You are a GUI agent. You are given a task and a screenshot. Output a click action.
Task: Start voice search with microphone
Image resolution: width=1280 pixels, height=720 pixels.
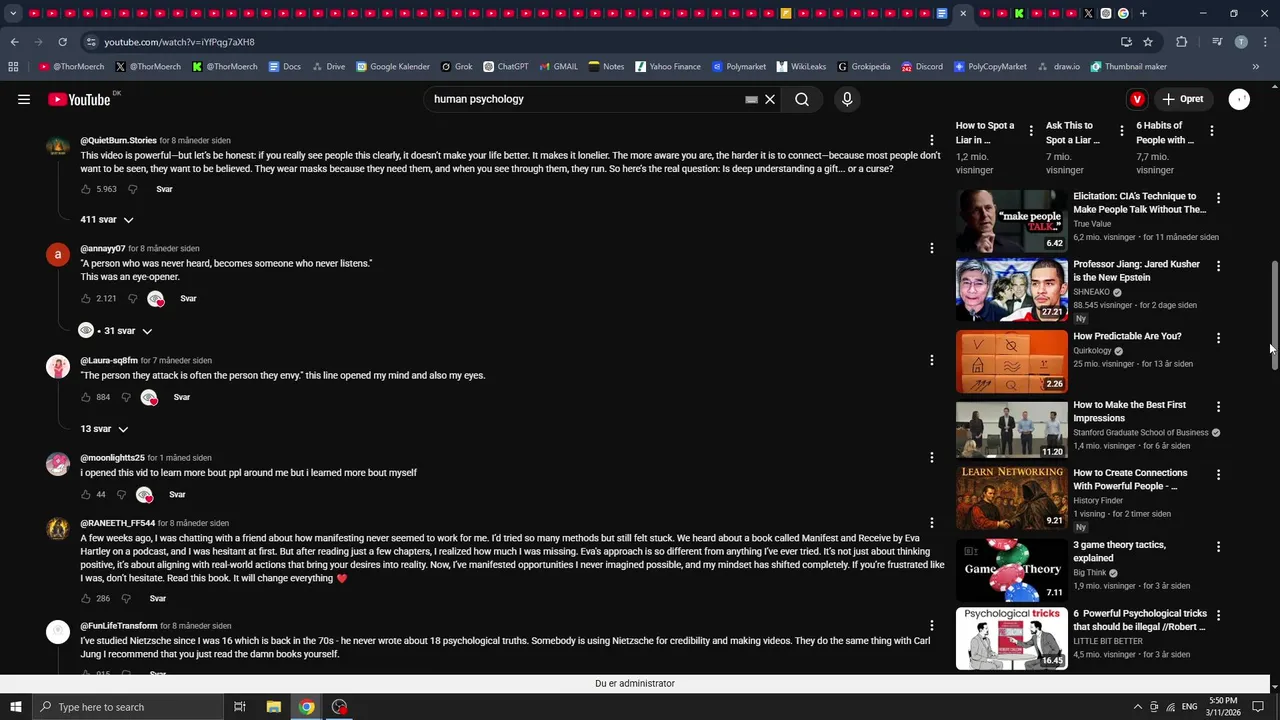(847, 99)
